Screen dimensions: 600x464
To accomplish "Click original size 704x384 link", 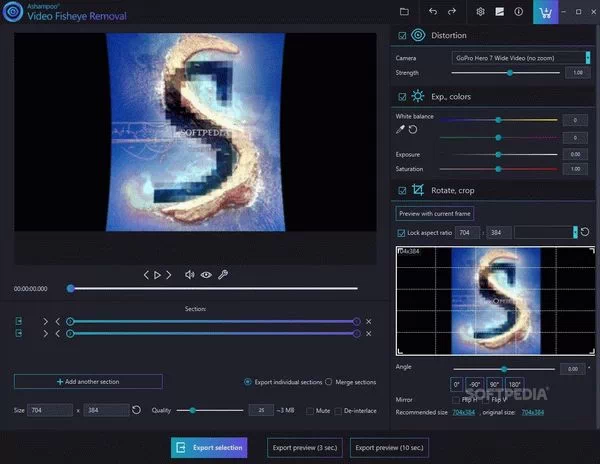I will click(x=533, y=412).
